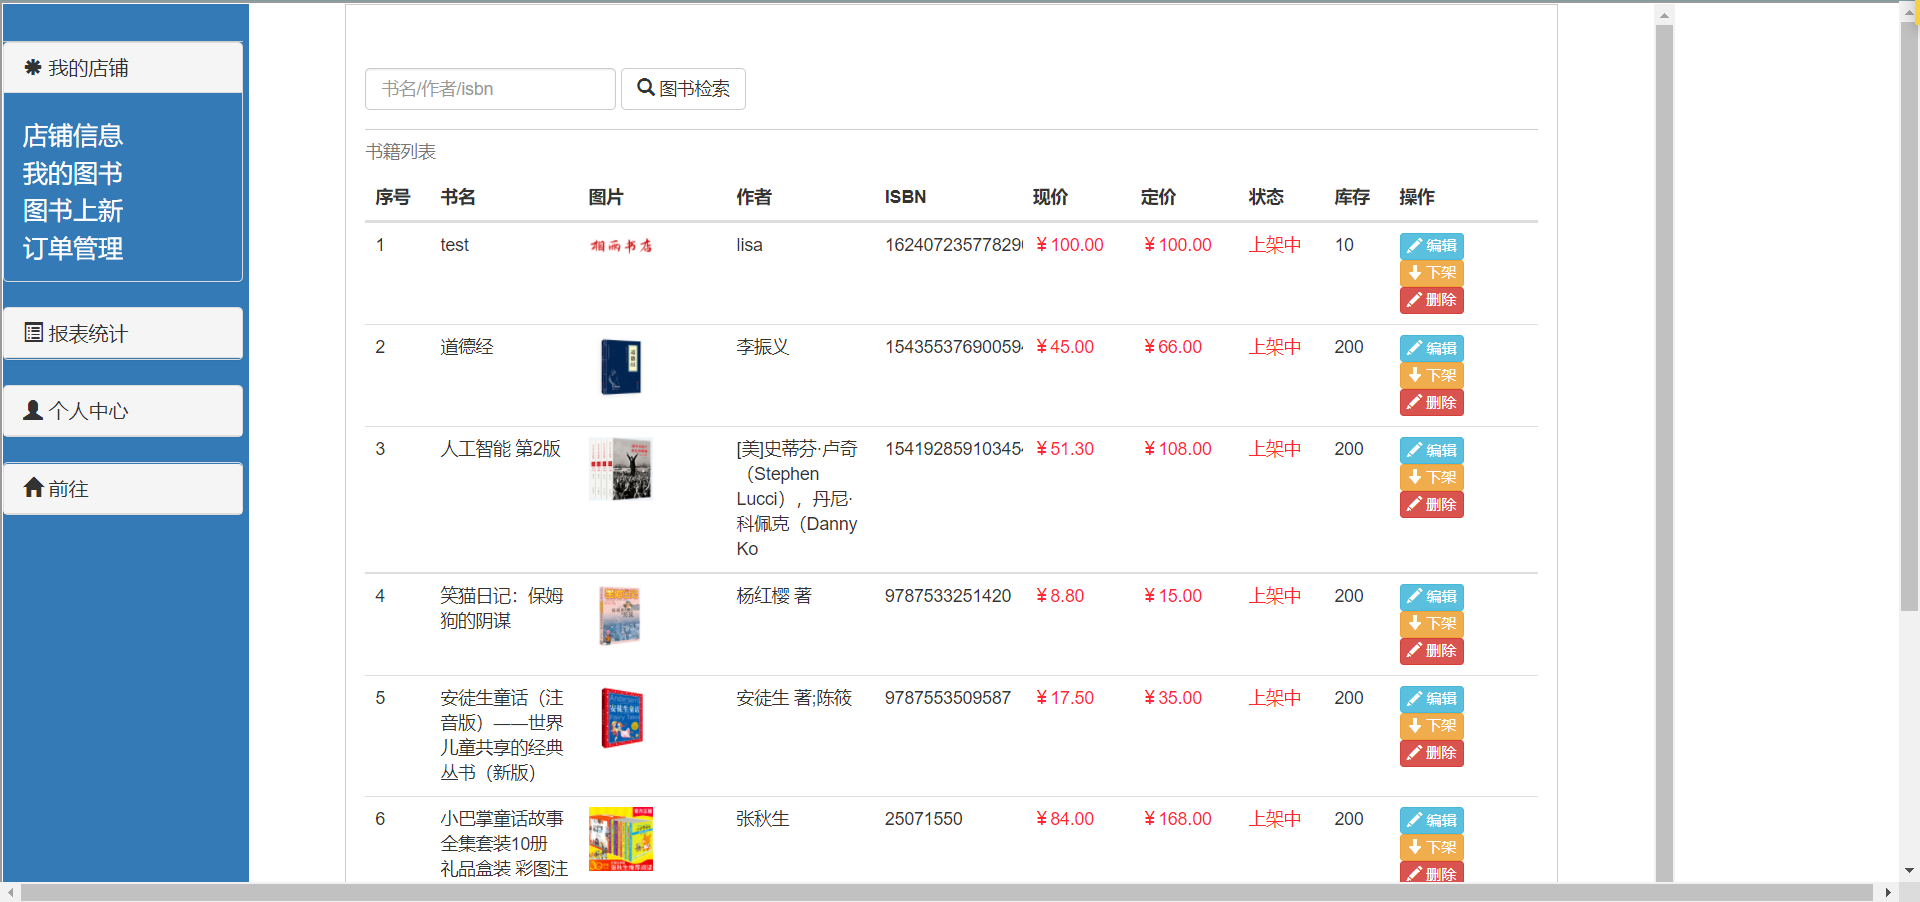Expand the 报表统计 sidebar panel

point(123,333)
